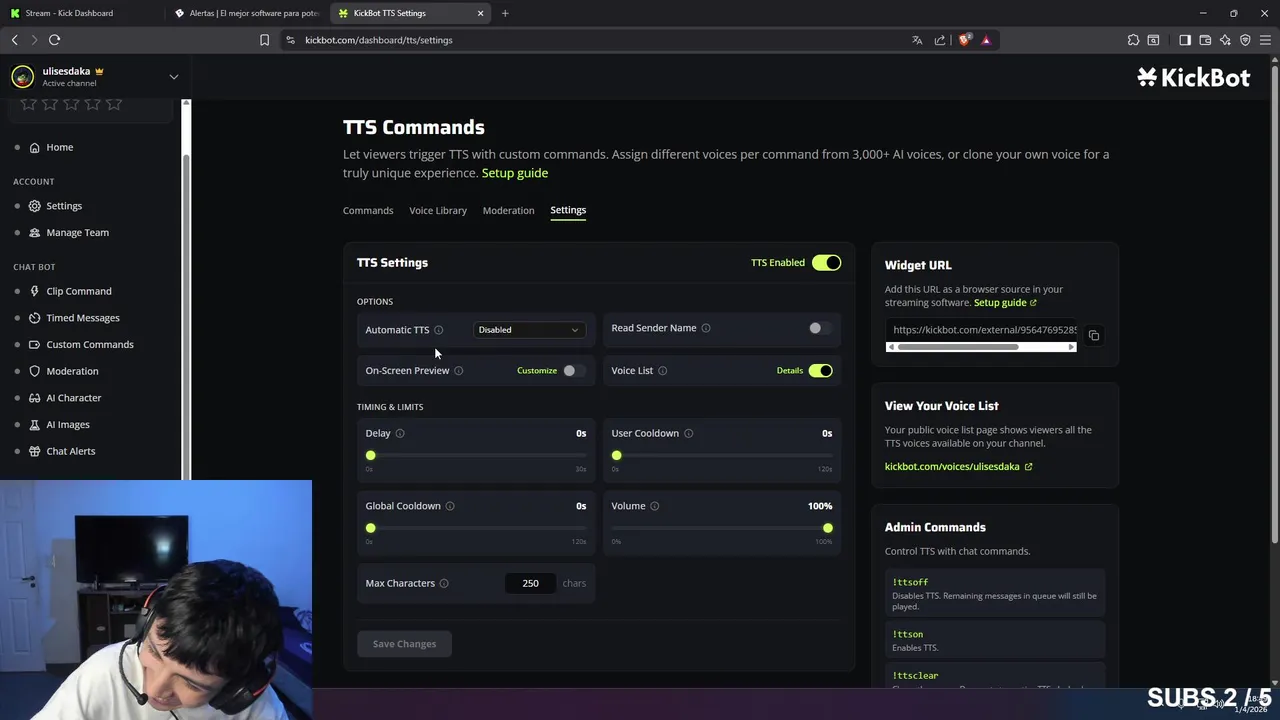Screen dimensions: 1280x720
Task: Switch to the Moderation tab under TTS Commands
Action: click(x=508, y=210)
